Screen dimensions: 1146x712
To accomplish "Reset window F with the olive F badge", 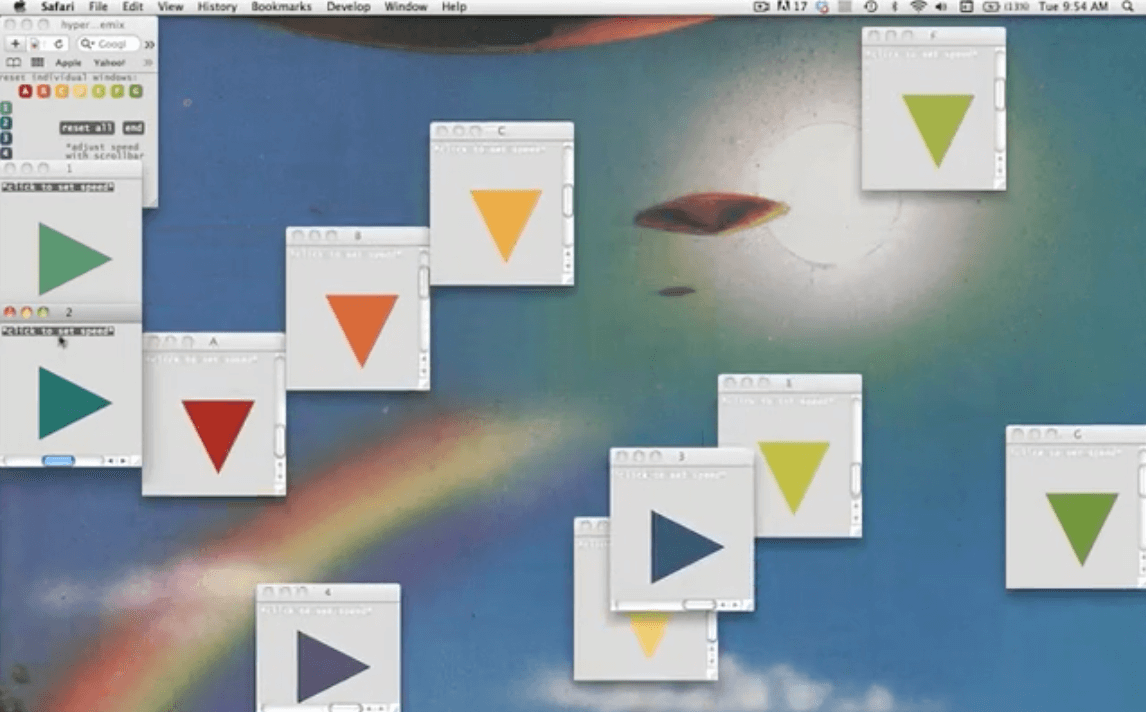I will pyautogui.click(x=117, y=91).
